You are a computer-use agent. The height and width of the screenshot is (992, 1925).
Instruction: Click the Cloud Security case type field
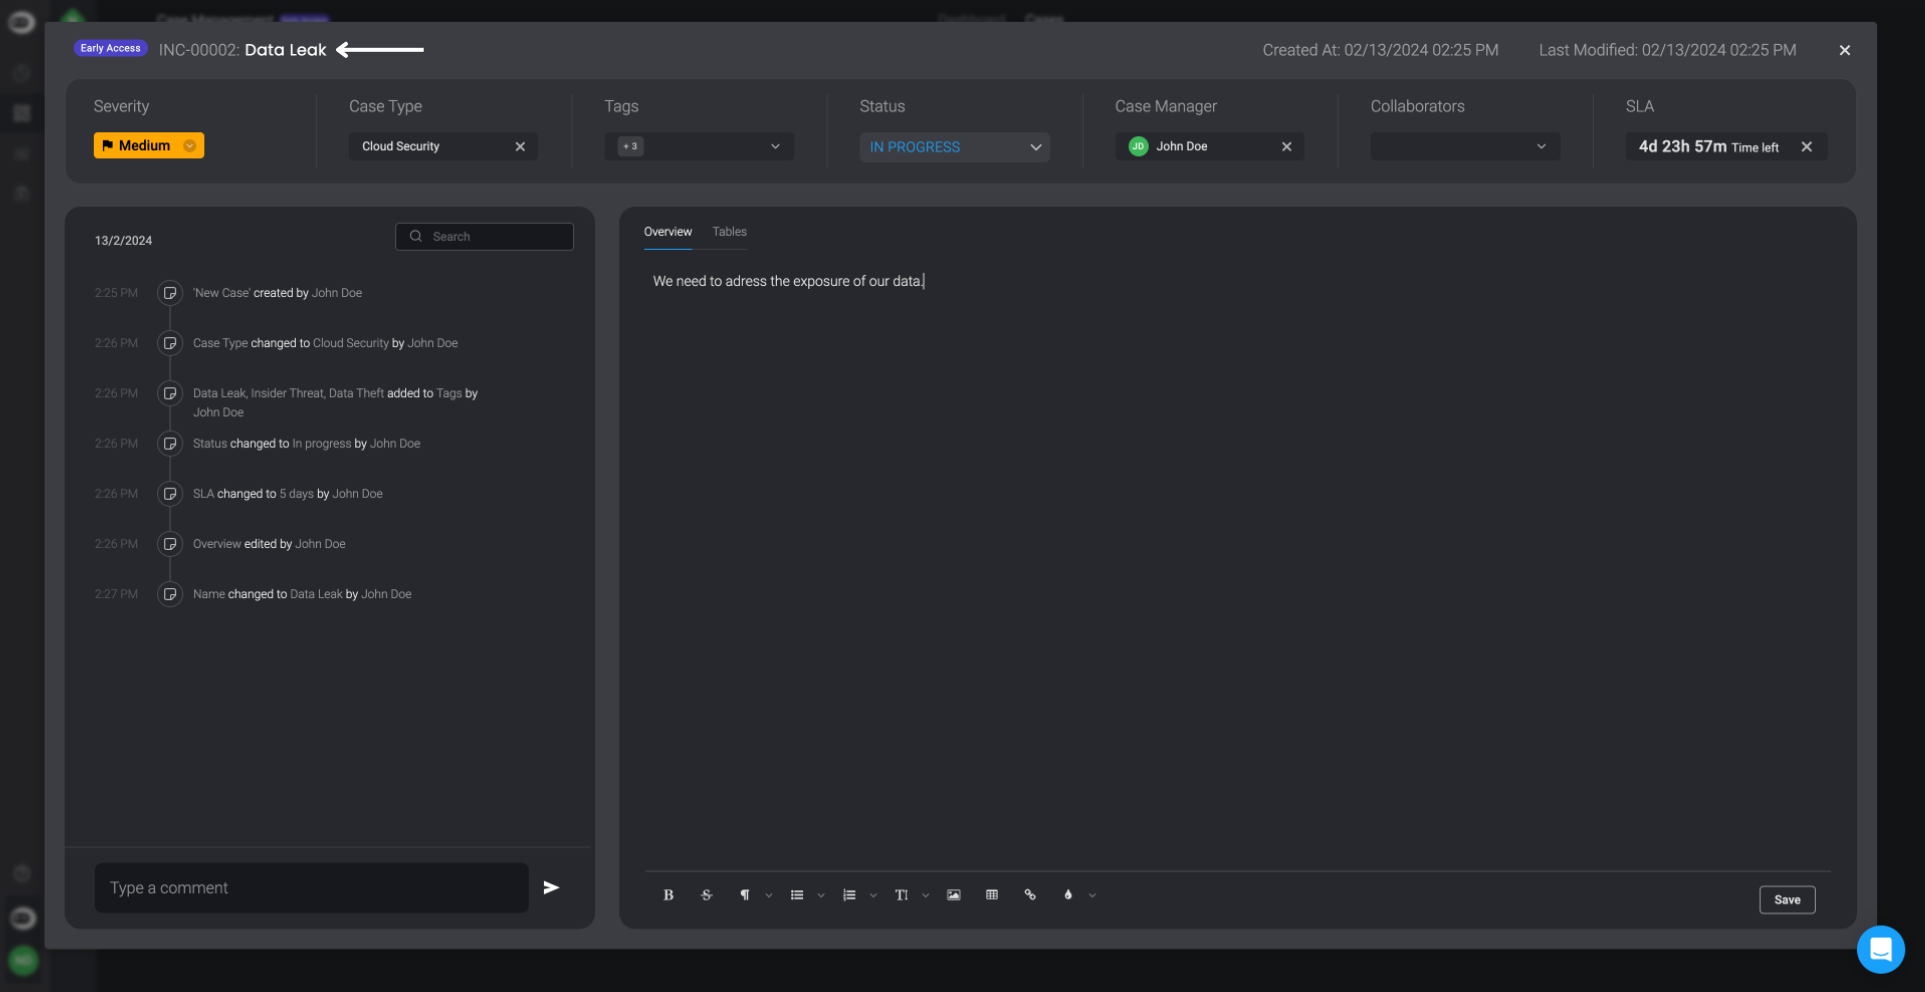[443, 146]
